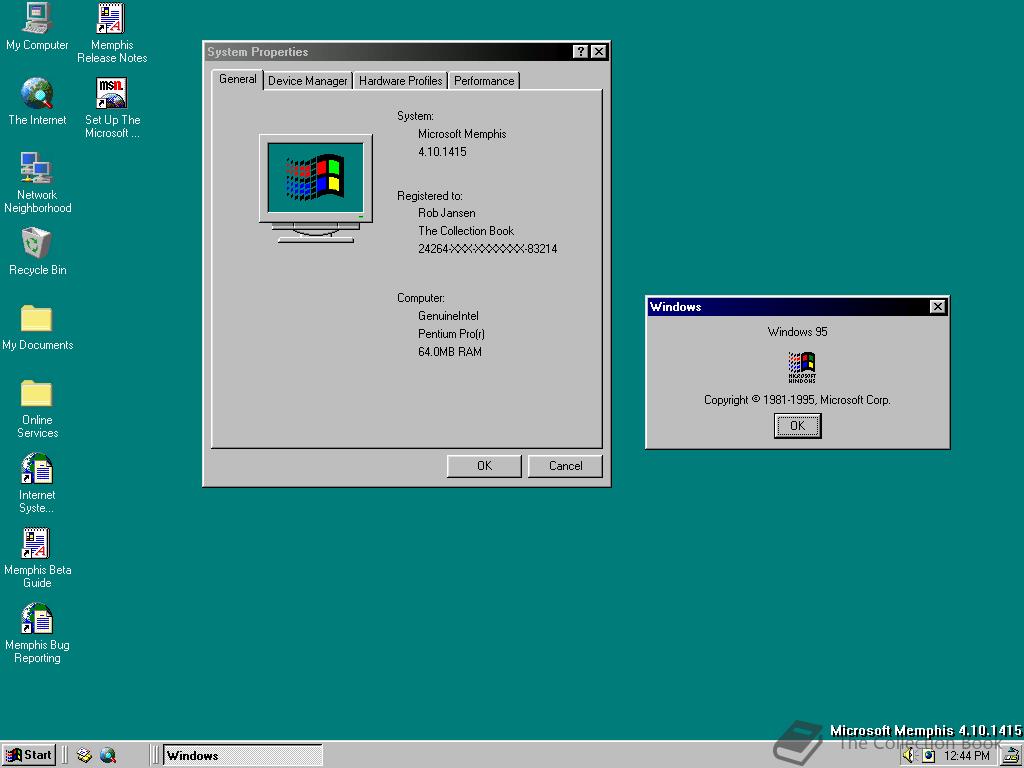Click OK in the Windows 95 dialog
Image resolution: width=1024 pixels, height=768 pixels.
pyautogui.click(x=797, y=426)
